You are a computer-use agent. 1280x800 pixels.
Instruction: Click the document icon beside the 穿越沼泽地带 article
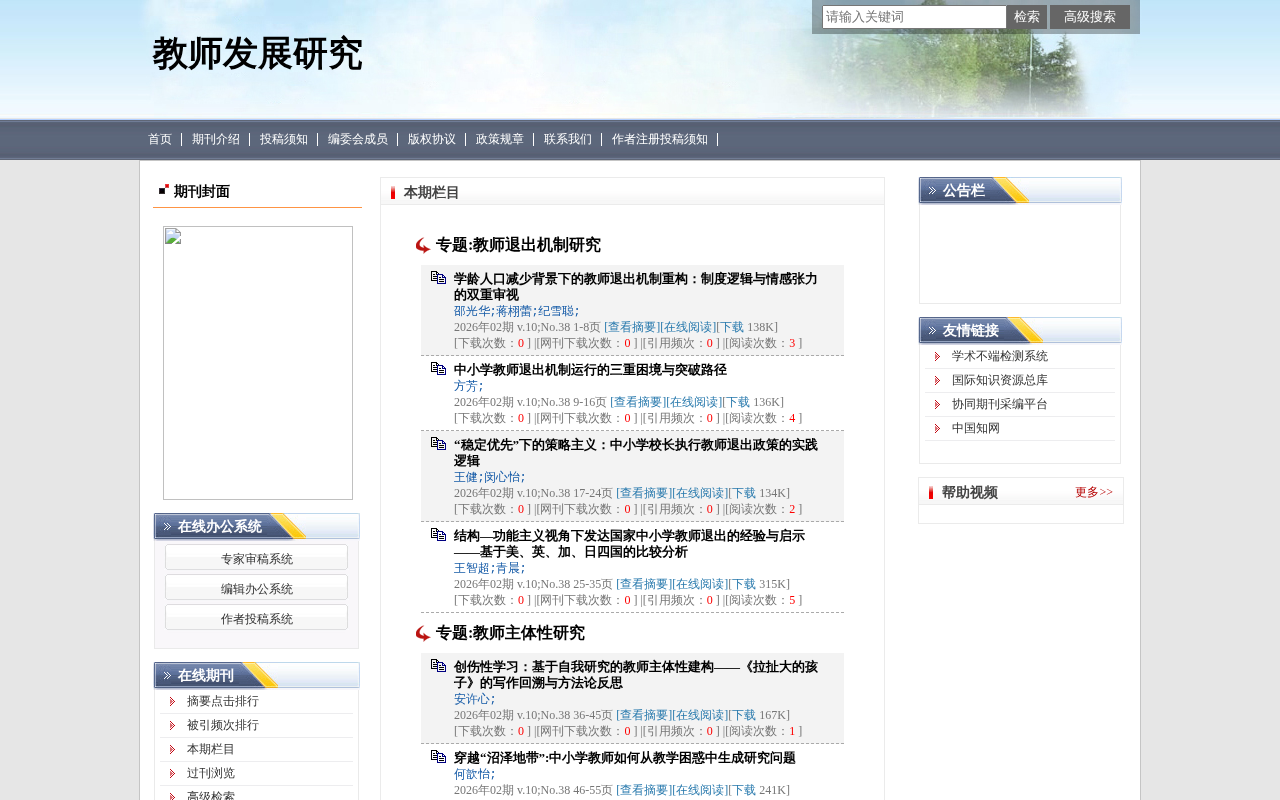(438, 756)
